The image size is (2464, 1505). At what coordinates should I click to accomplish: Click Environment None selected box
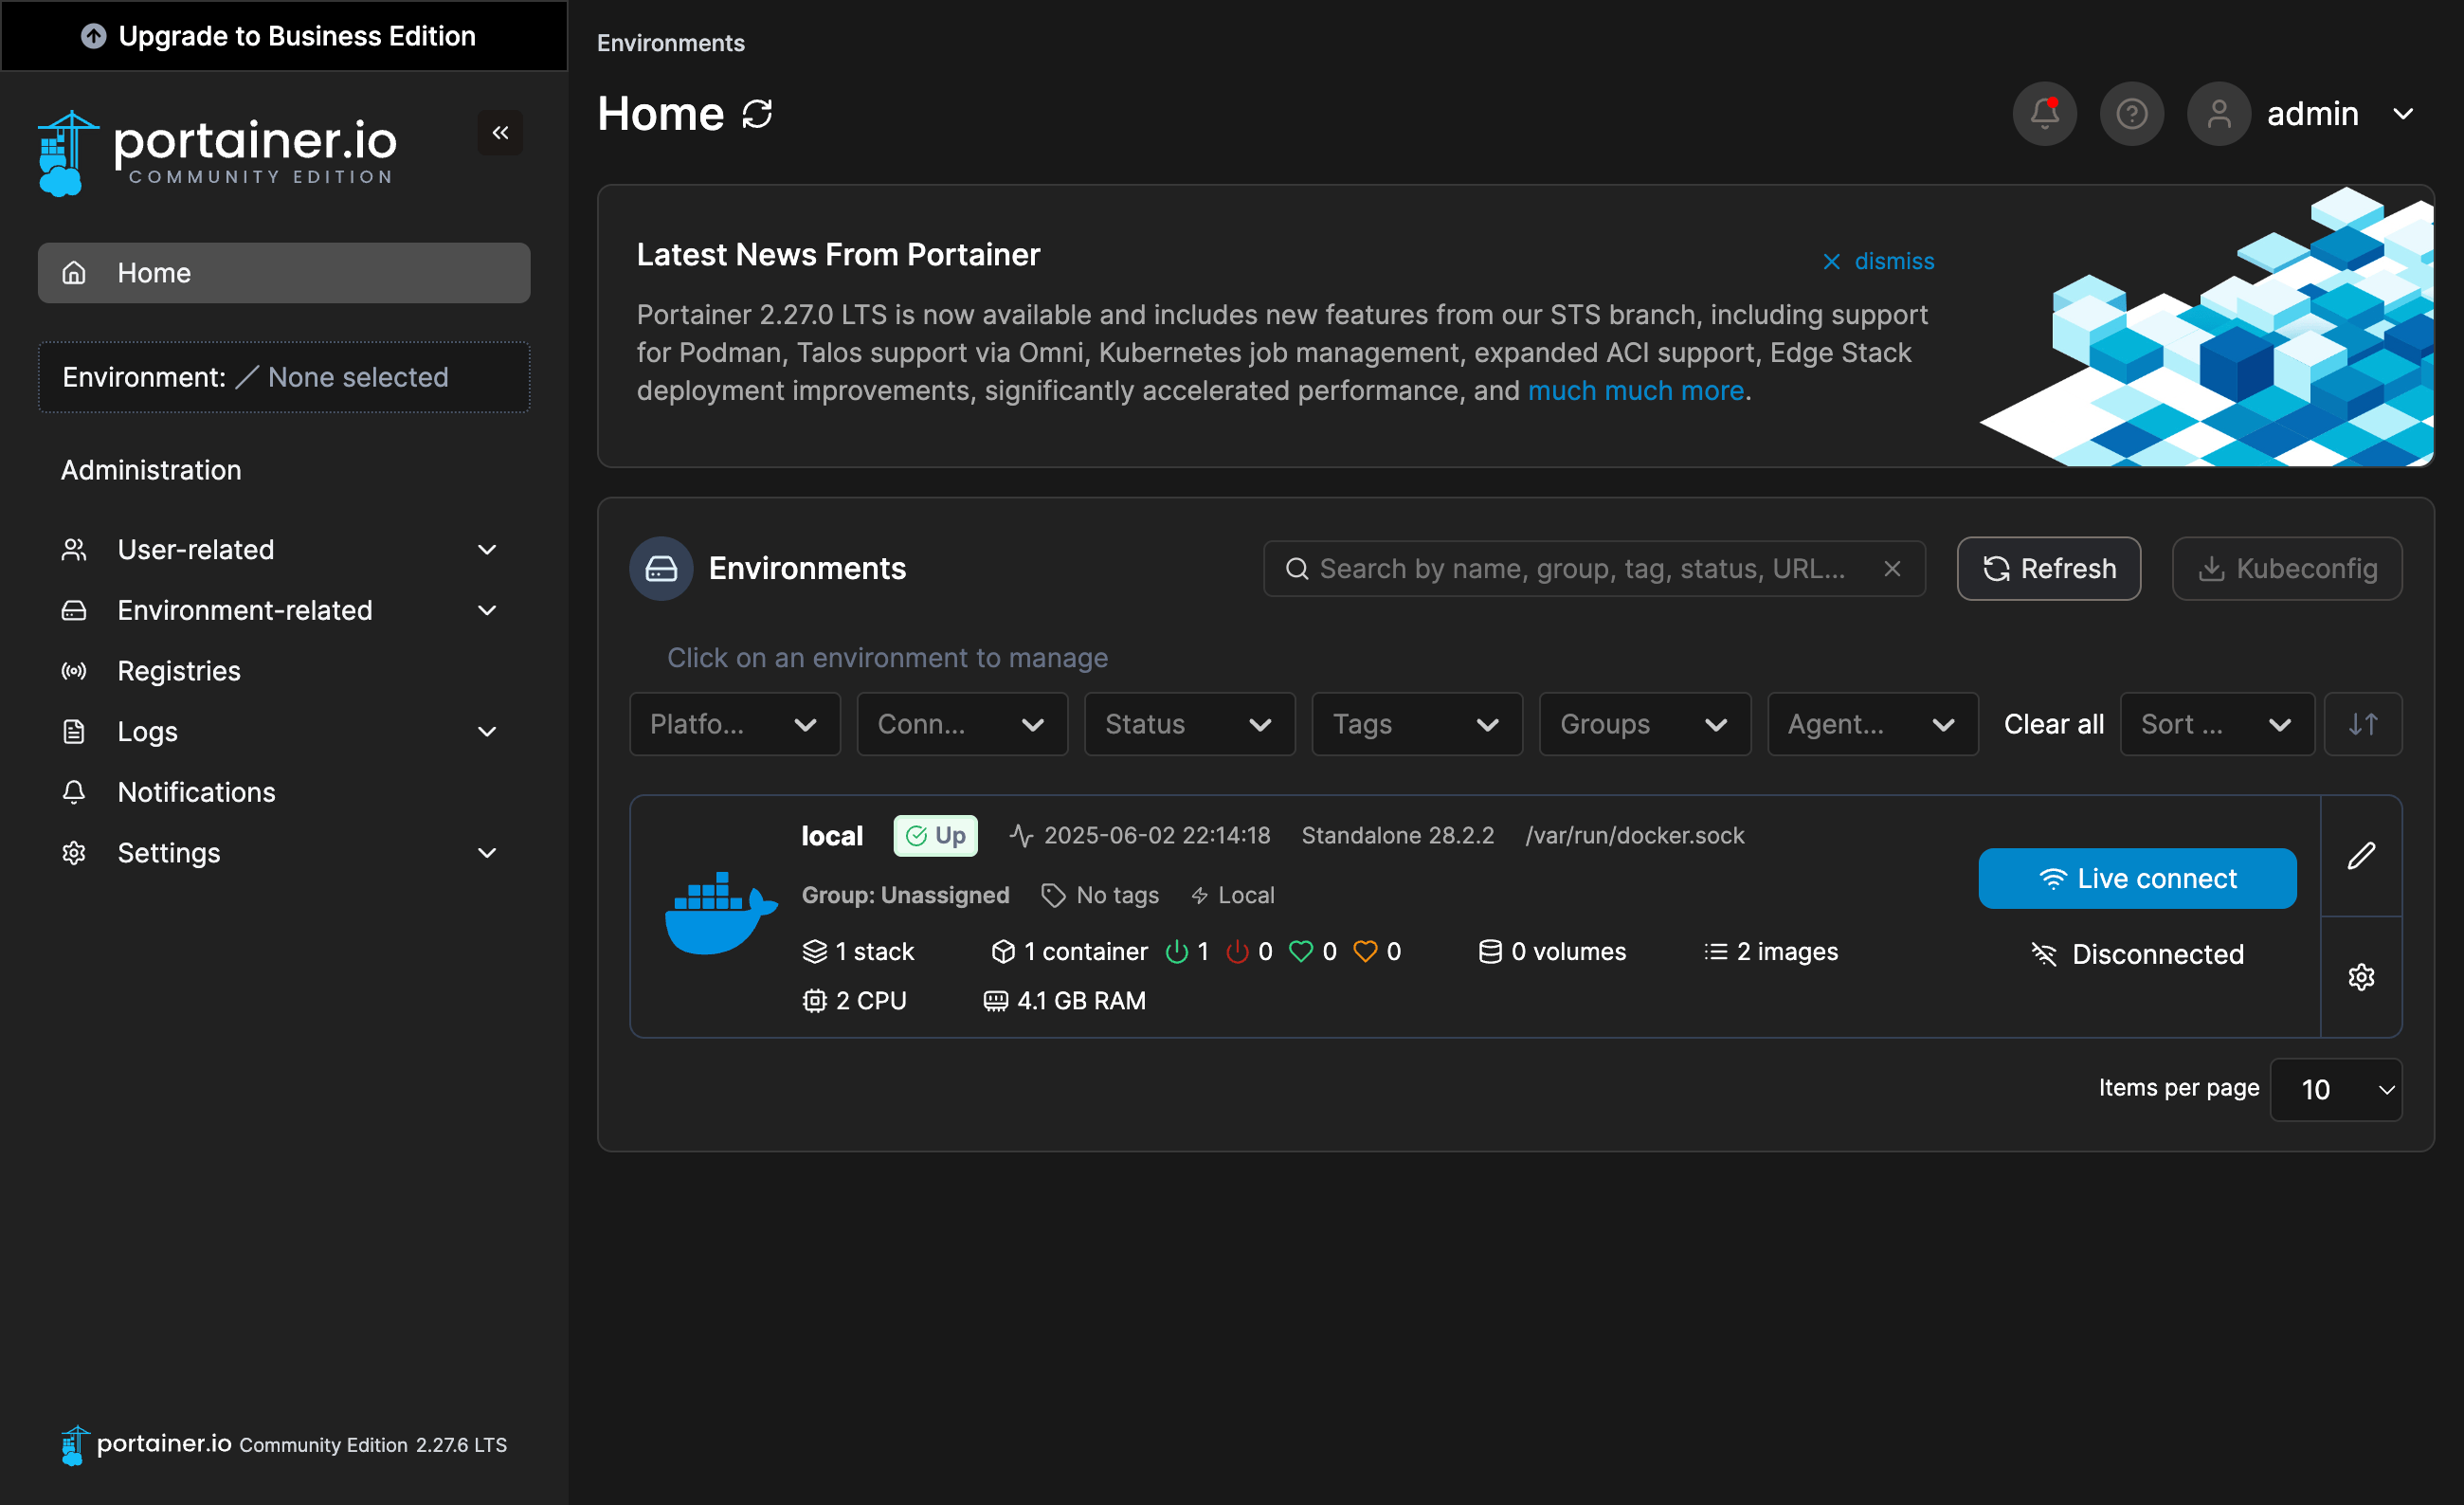click(284, 377)
